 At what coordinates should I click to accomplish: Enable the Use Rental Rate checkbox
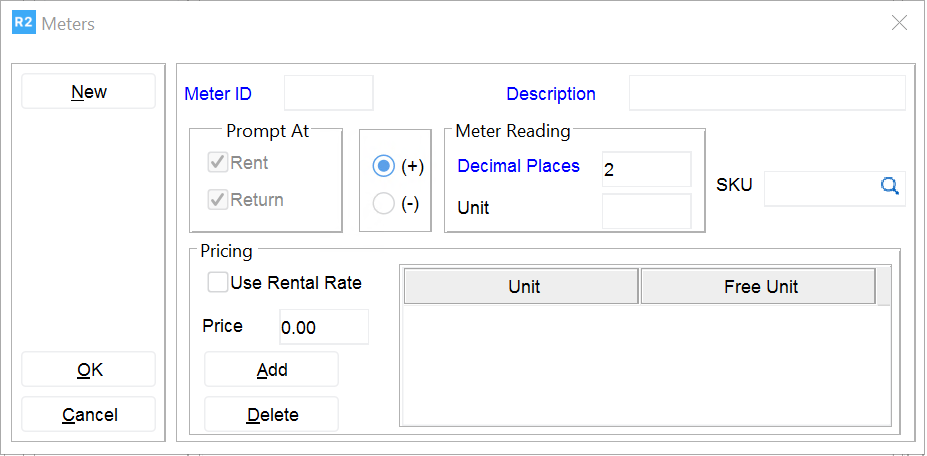pyautogui.click(x=217, y=283)
